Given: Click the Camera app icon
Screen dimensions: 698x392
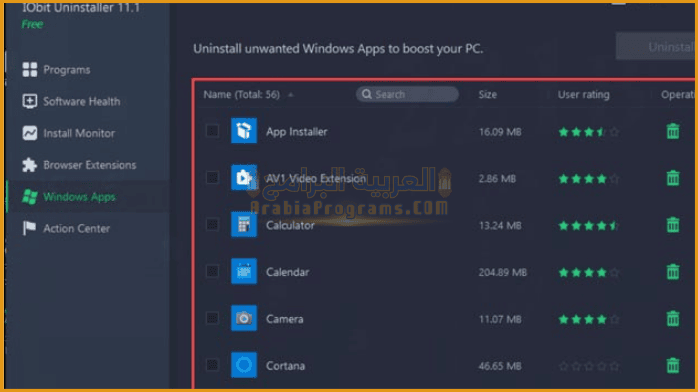Looking at the screenshot, I should point(243,318).
